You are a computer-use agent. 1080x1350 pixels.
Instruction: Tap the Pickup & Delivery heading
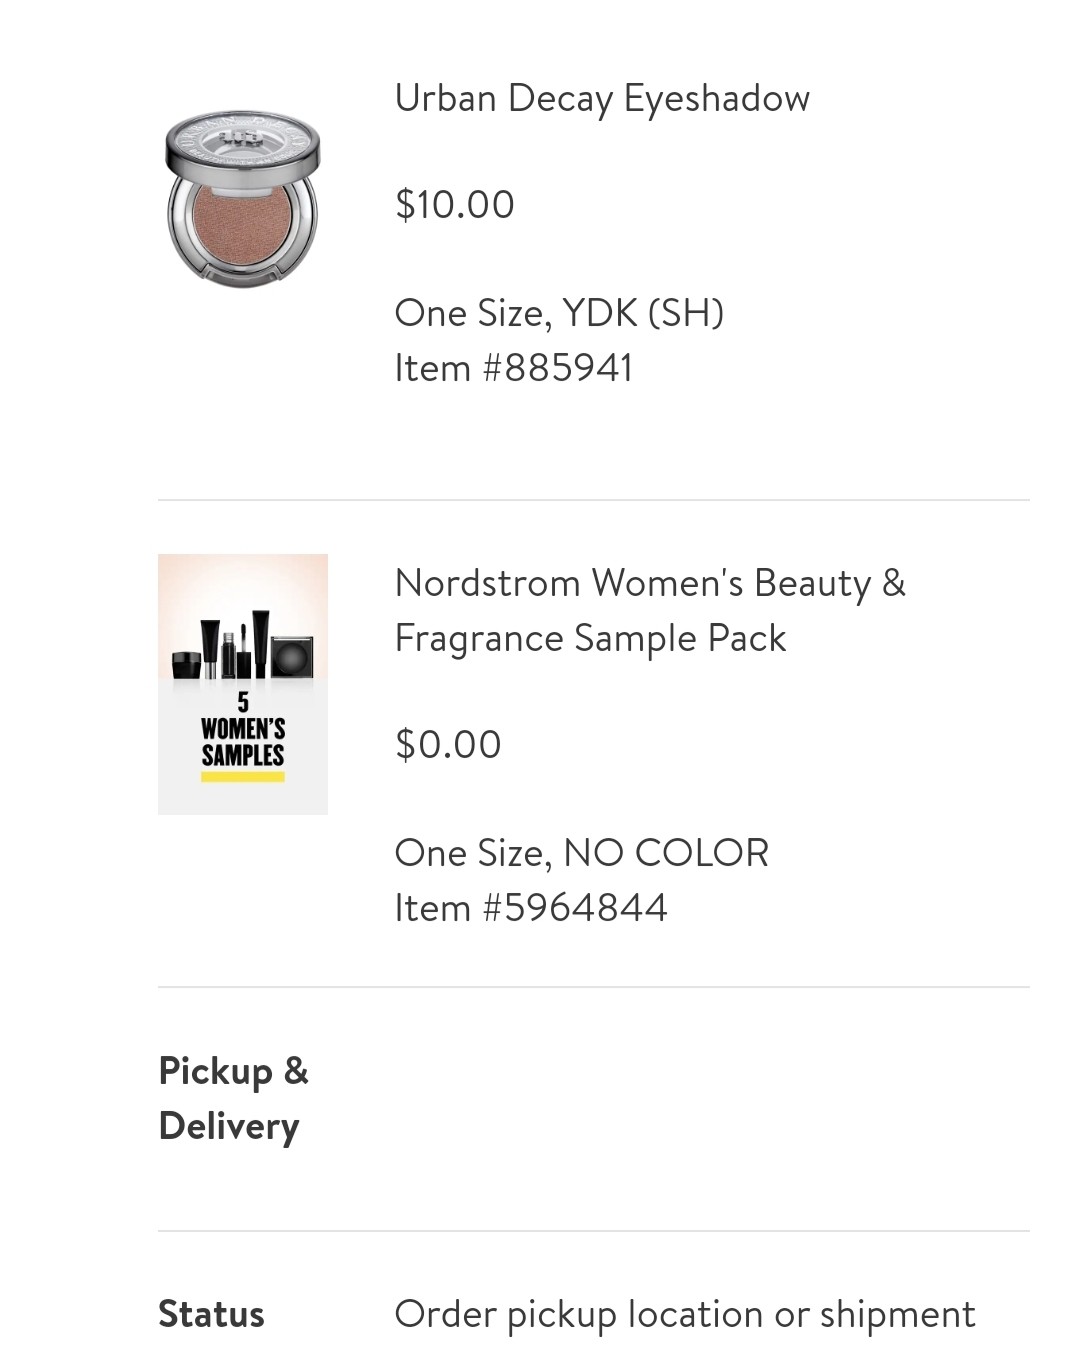click(234, 1098)
